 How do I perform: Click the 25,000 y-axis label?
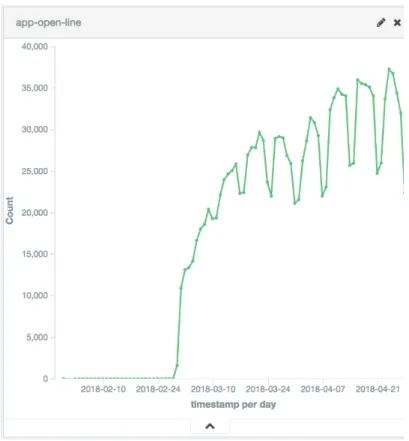point(35,171)
